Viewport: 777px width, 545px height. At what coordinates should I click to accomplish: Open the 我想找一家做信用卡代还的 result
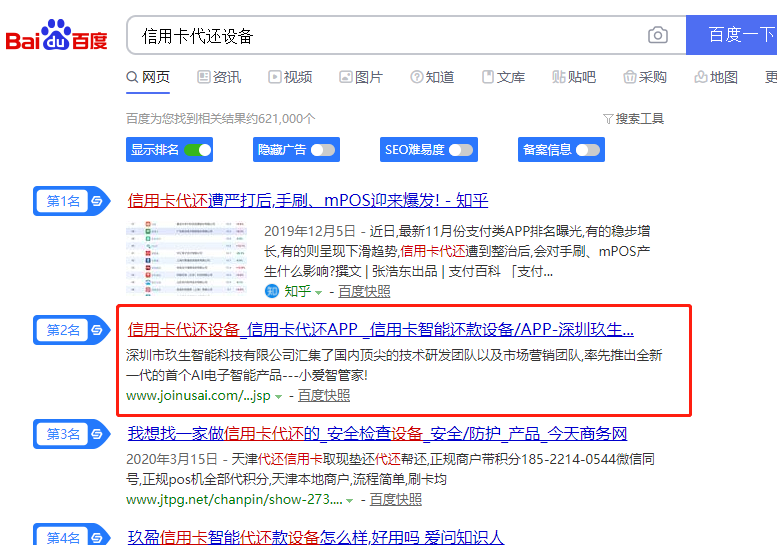(x=378, y=434)
